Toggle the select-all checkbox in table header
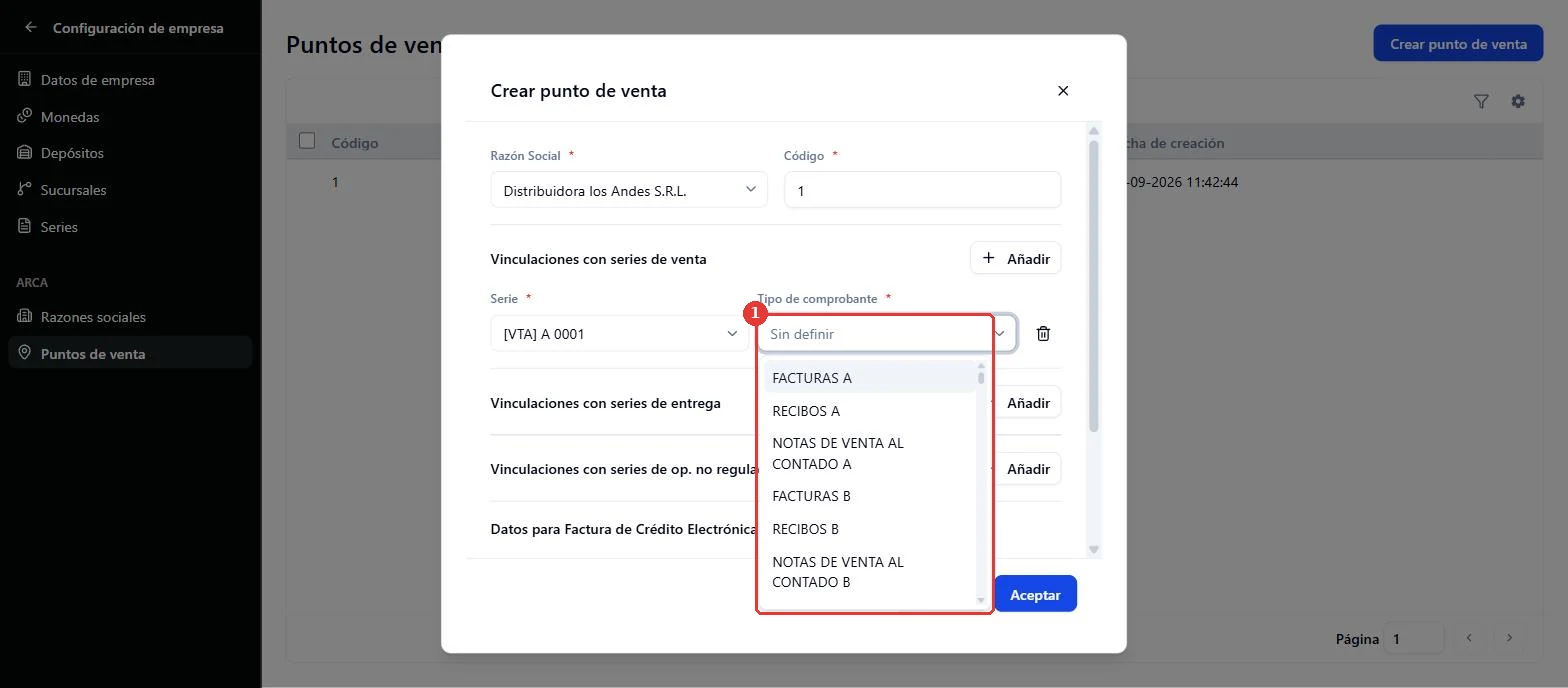Image resolution: width=1568 pixels, height=688 pixels. click(307, 141)
